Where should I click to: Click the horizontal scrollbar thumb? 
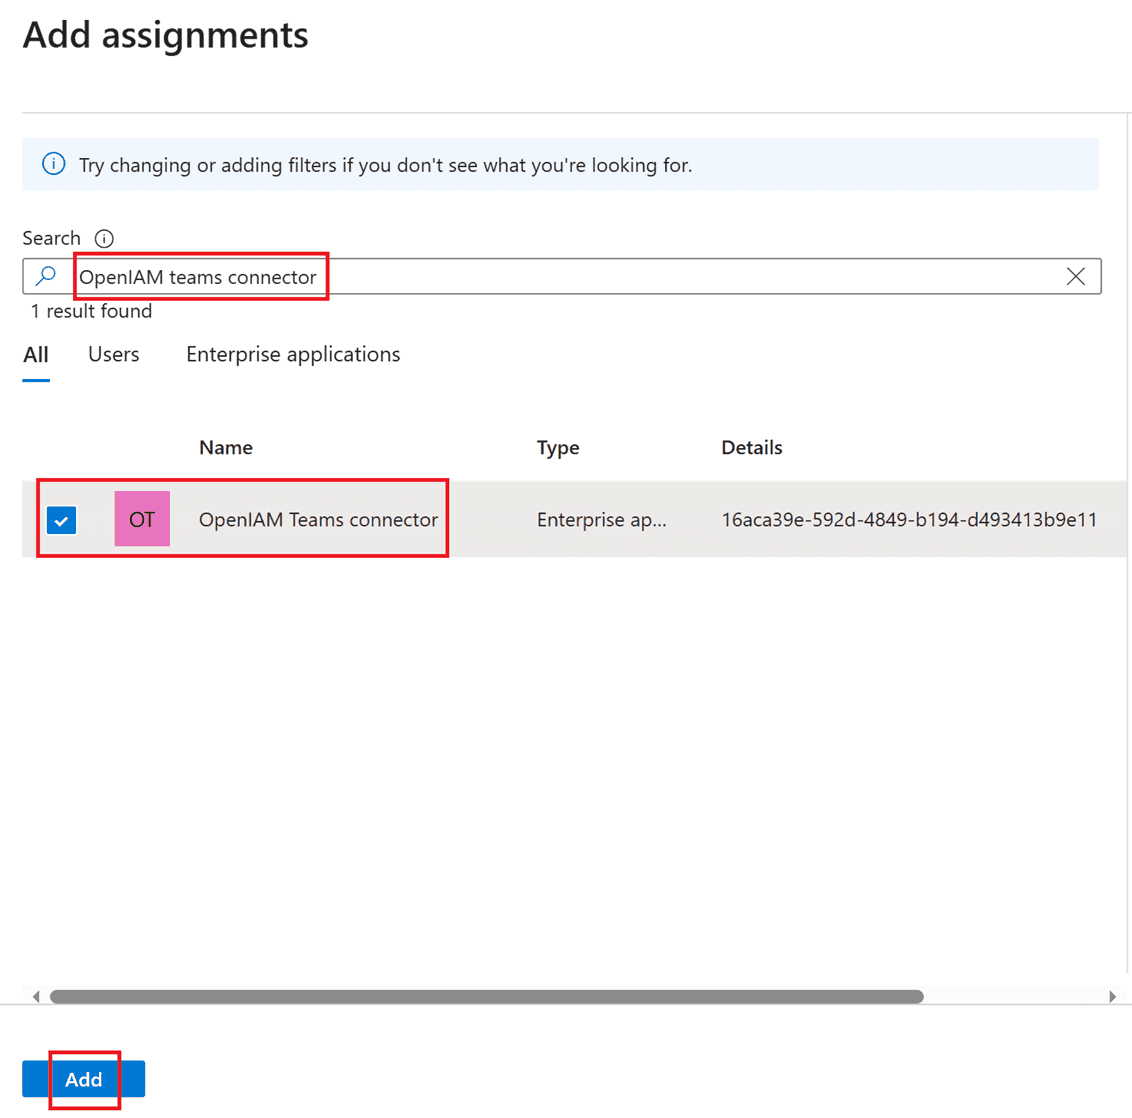pyautogui.click(x=486, y=996)
